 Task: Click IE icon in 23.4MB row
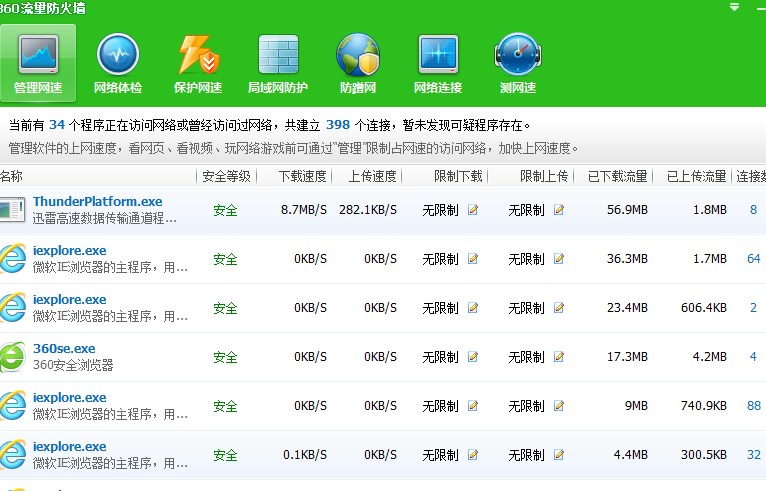click(x=12, y=308)
